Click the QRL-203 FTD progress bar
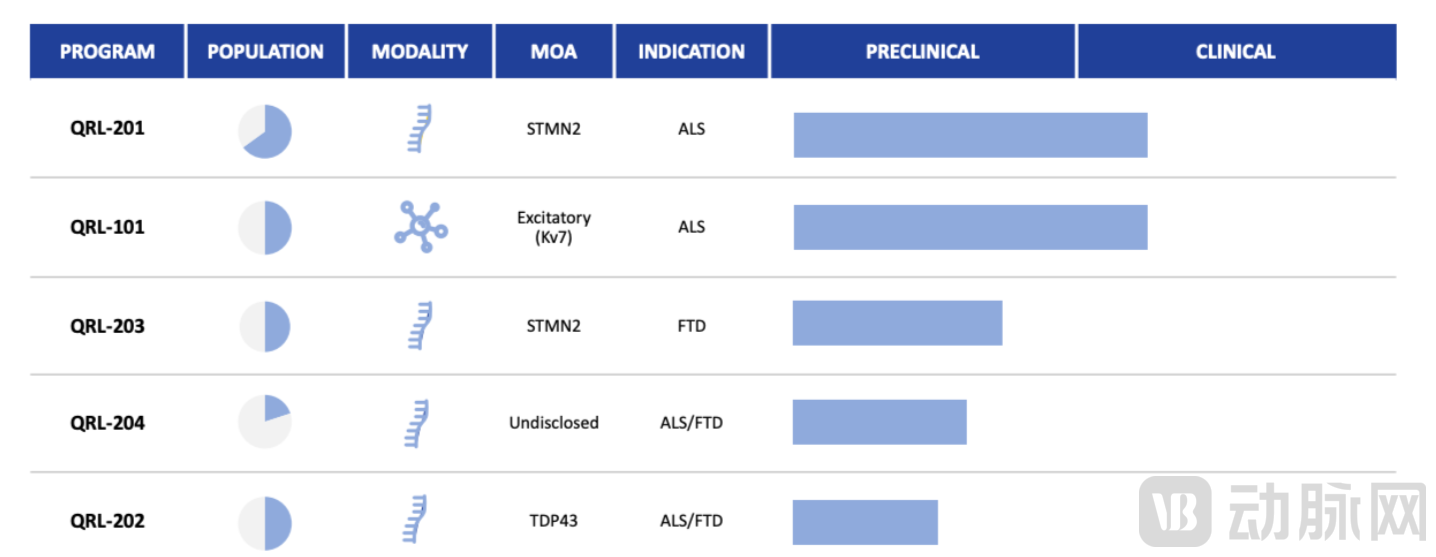The image size is (1436, 557). click(x=897, y=323)
